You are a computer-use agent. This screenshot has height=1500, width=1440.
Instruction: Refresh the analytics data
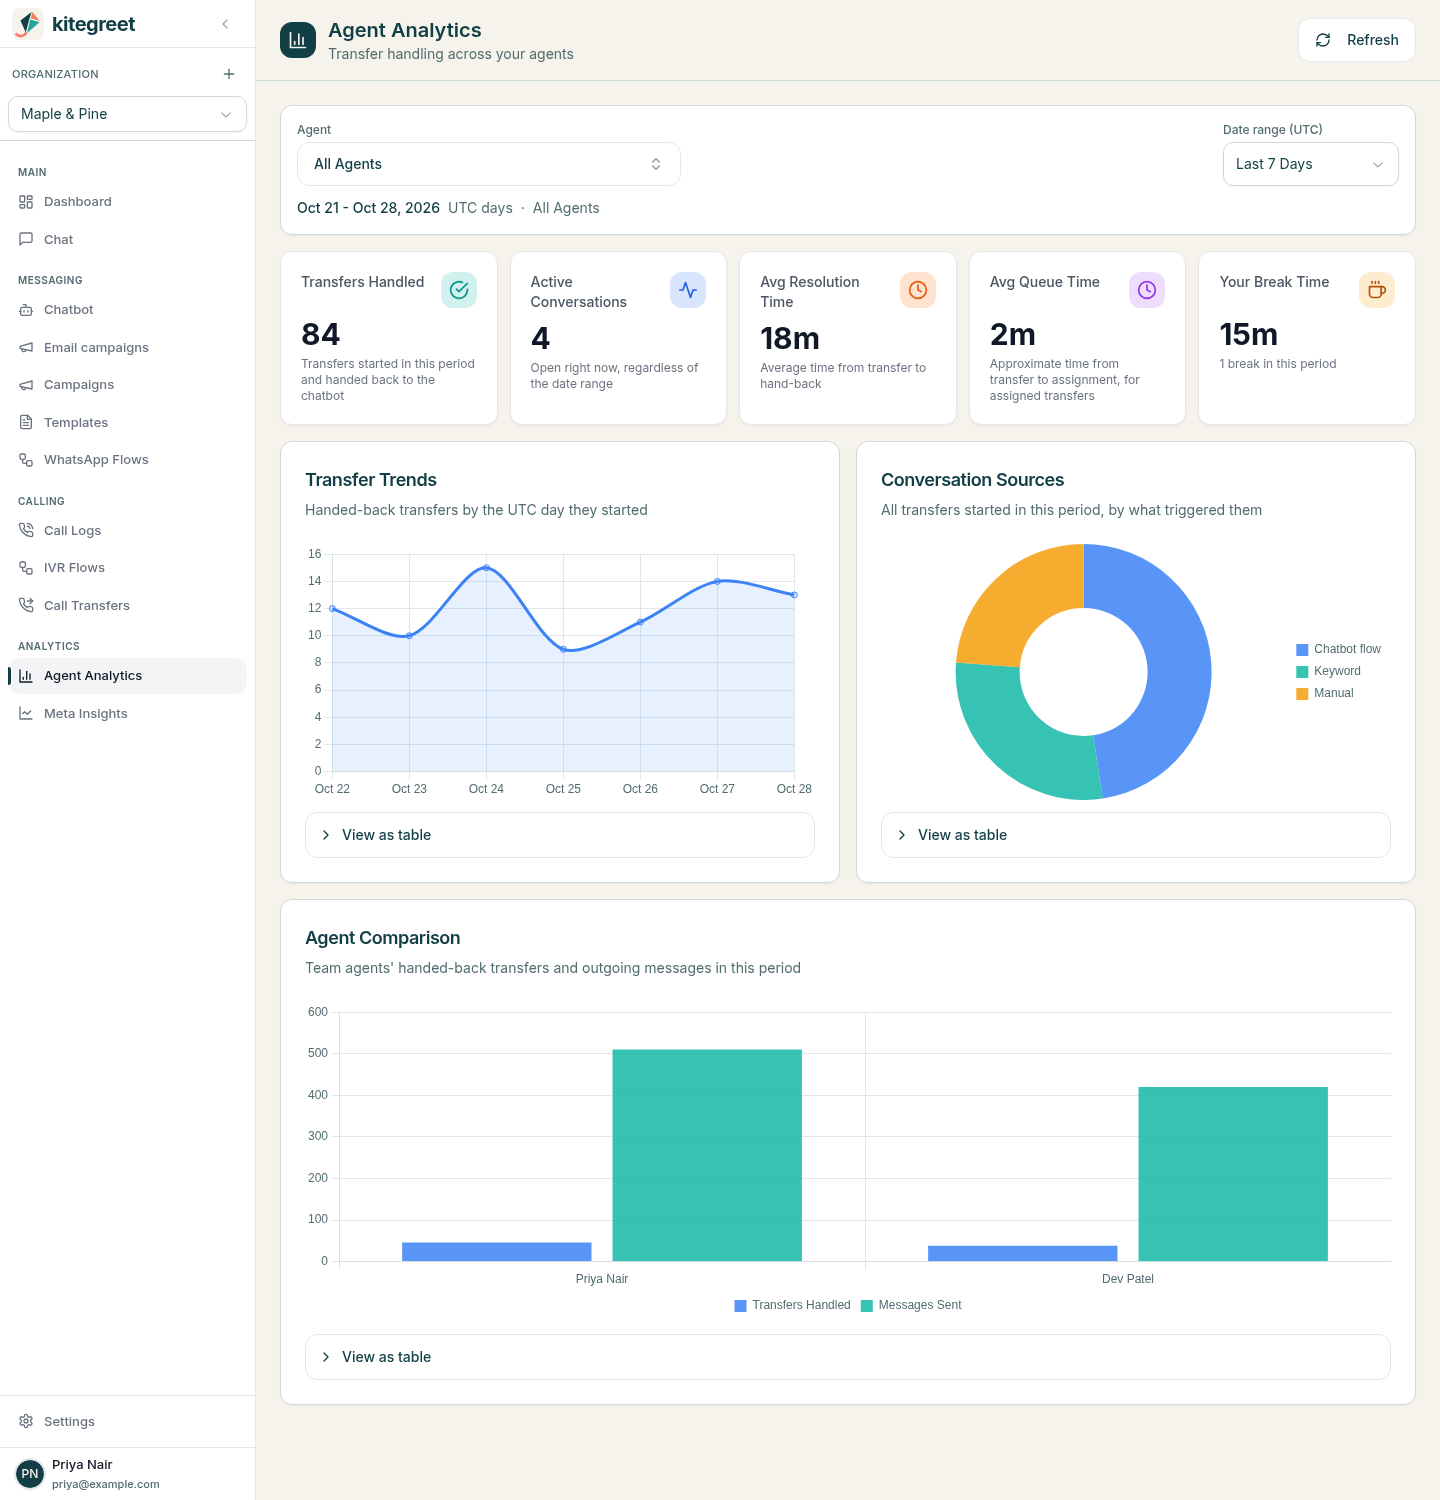pos(1357,40)
